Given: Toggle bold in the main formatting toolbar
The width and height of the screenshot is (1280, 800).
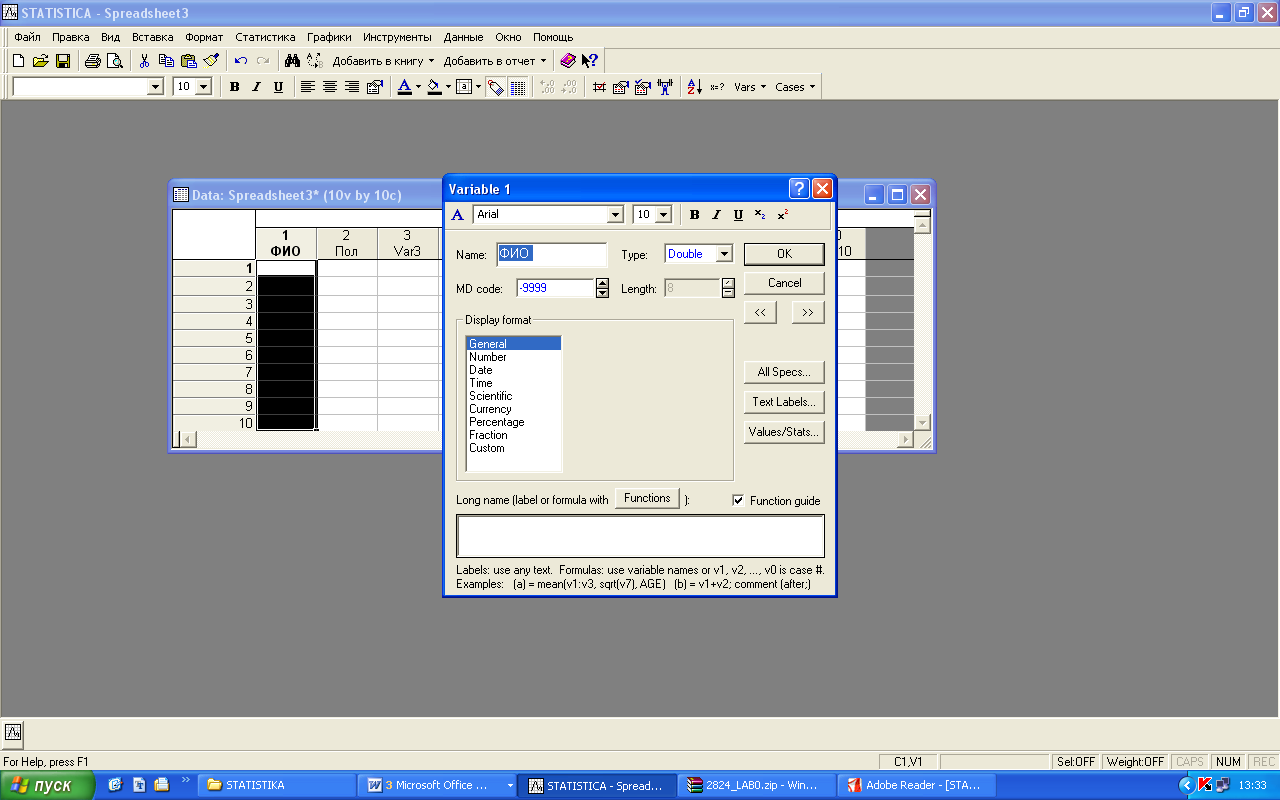Looking at the screenshot, I should tap(234, 87).
